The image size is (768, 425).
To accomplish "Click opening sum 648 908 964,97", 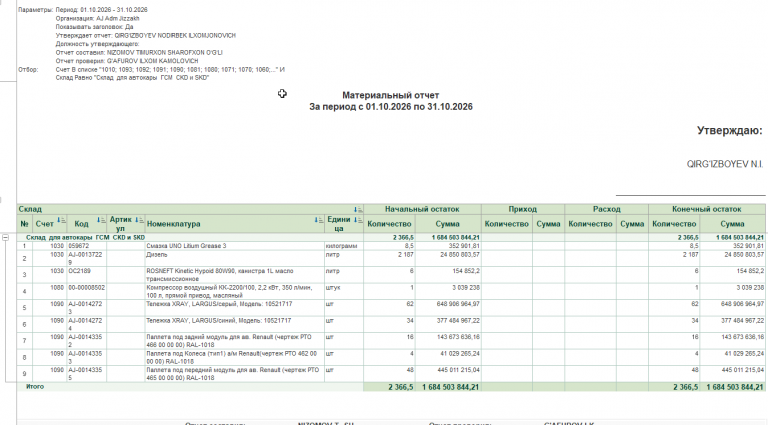I will pyautogui.click(x=448, y=308).
